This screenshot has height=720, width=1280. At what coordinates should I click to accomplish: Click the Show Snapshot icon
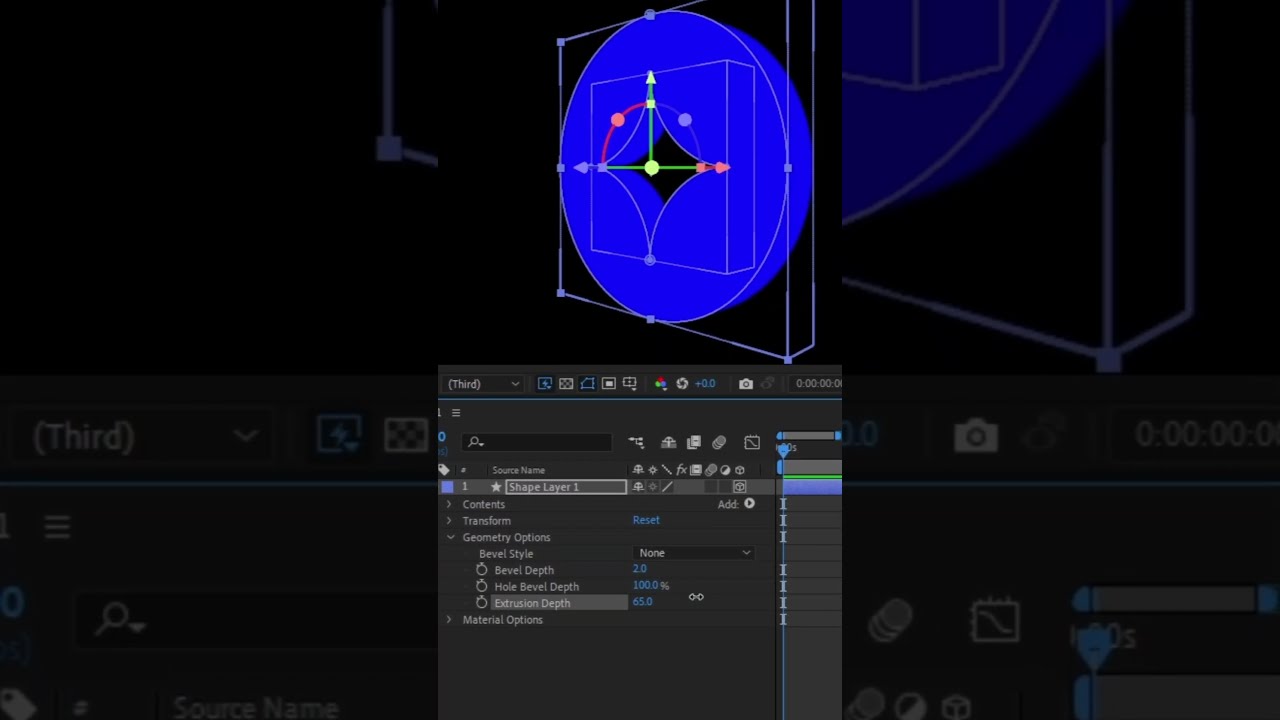pyautogui.click(x=768, y=384)
